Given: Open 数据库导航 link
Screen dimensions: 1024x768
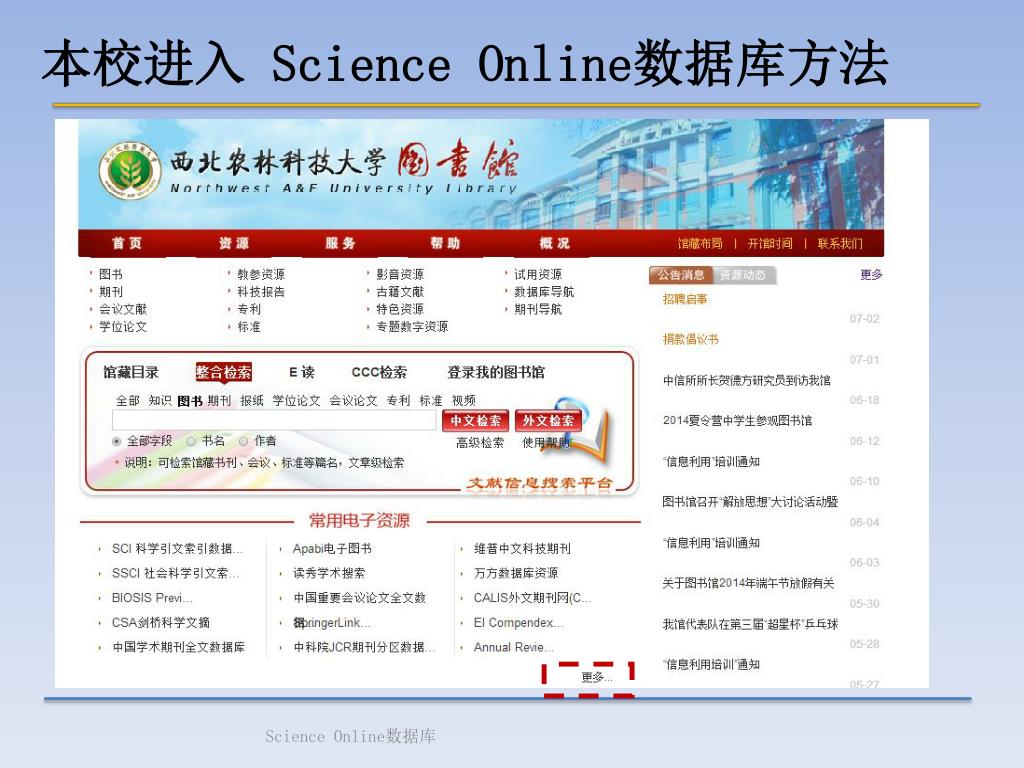Looking at the screenshot, I should 544,291.
